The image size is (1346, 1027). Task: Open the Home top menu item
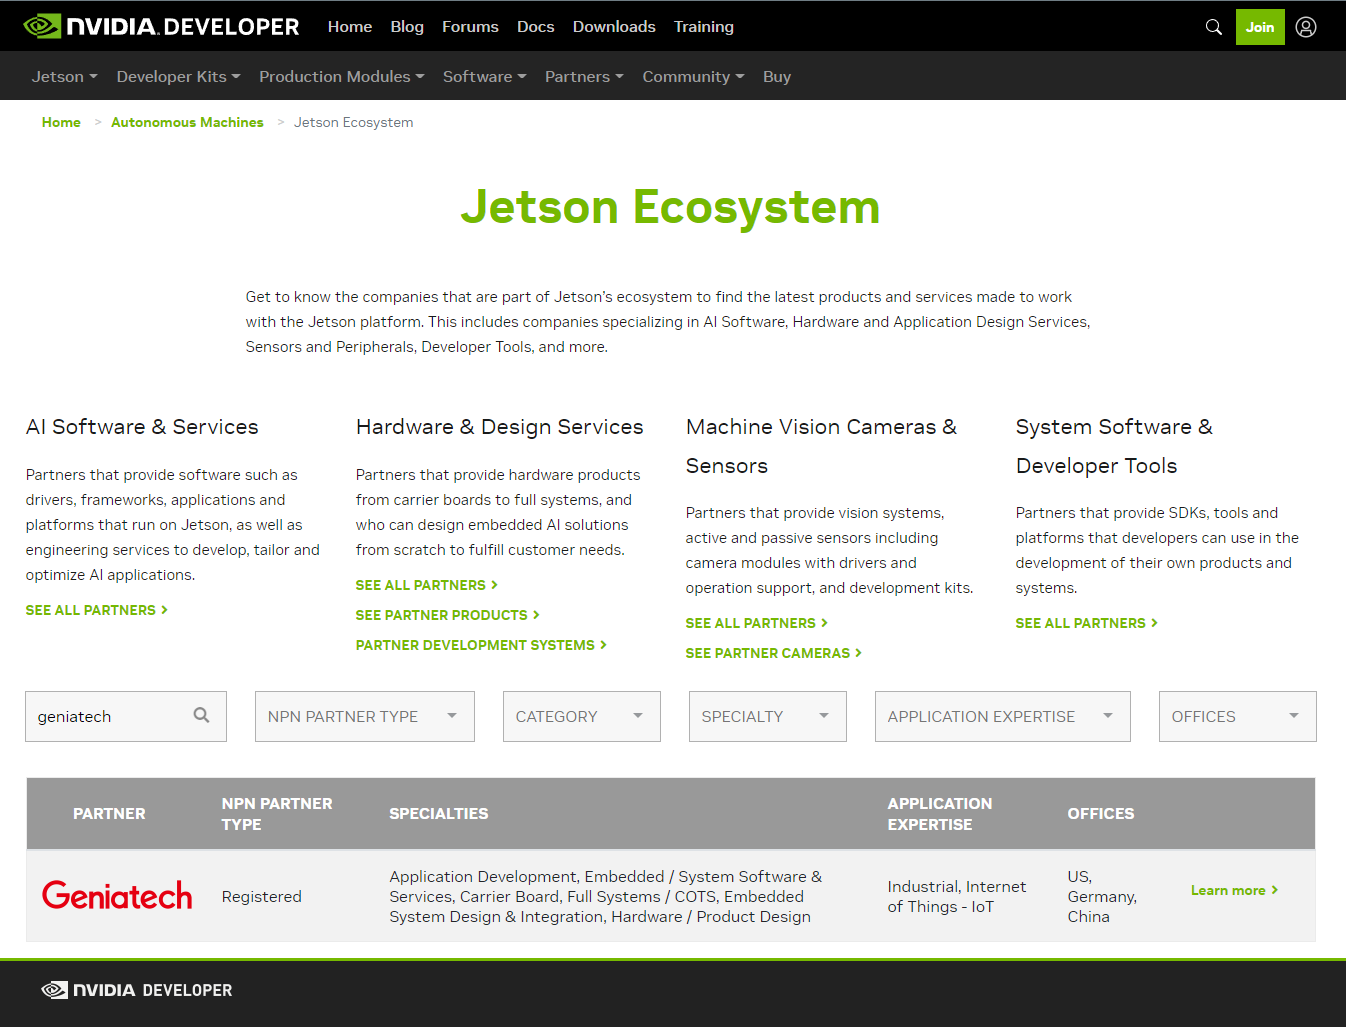tap(350, 27)
